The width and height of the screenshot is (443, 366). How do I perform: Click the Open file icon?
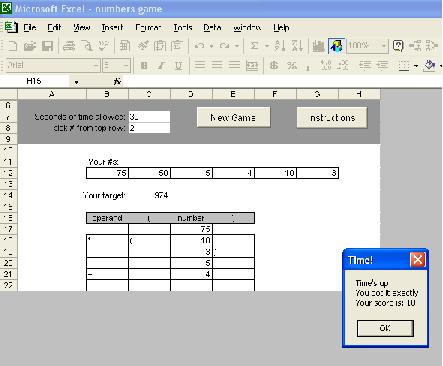pyautogui.click(x=30, y=46)
